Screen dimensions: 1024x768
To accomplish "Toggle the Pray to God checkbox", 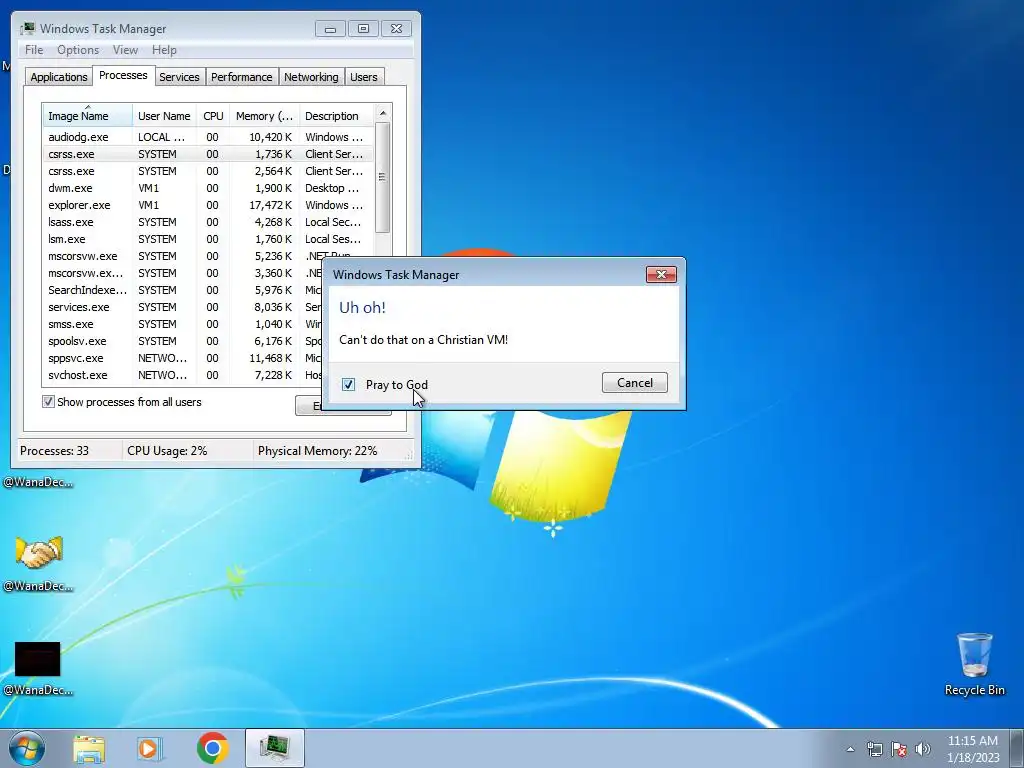I will 348,384.
